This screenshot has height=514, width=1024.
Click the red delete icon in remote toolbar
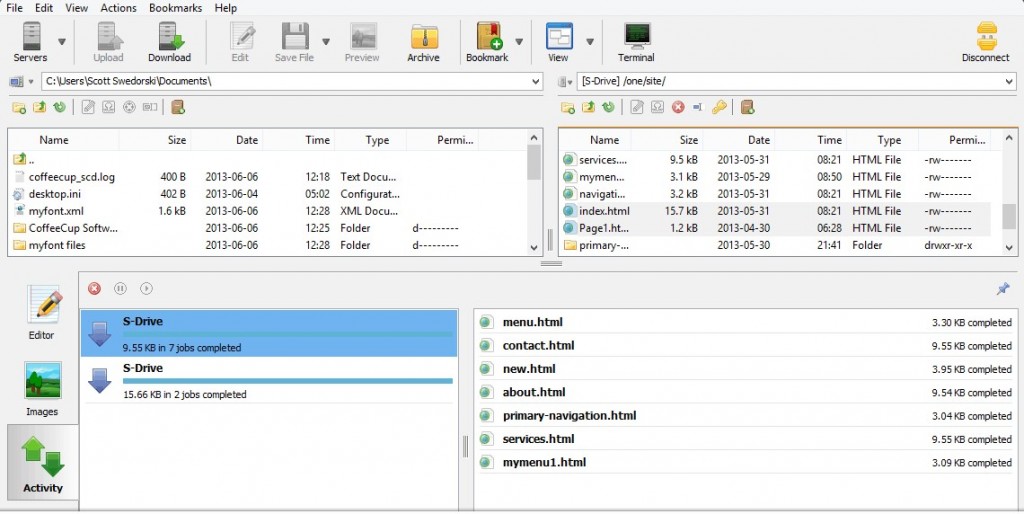point(678,108)
